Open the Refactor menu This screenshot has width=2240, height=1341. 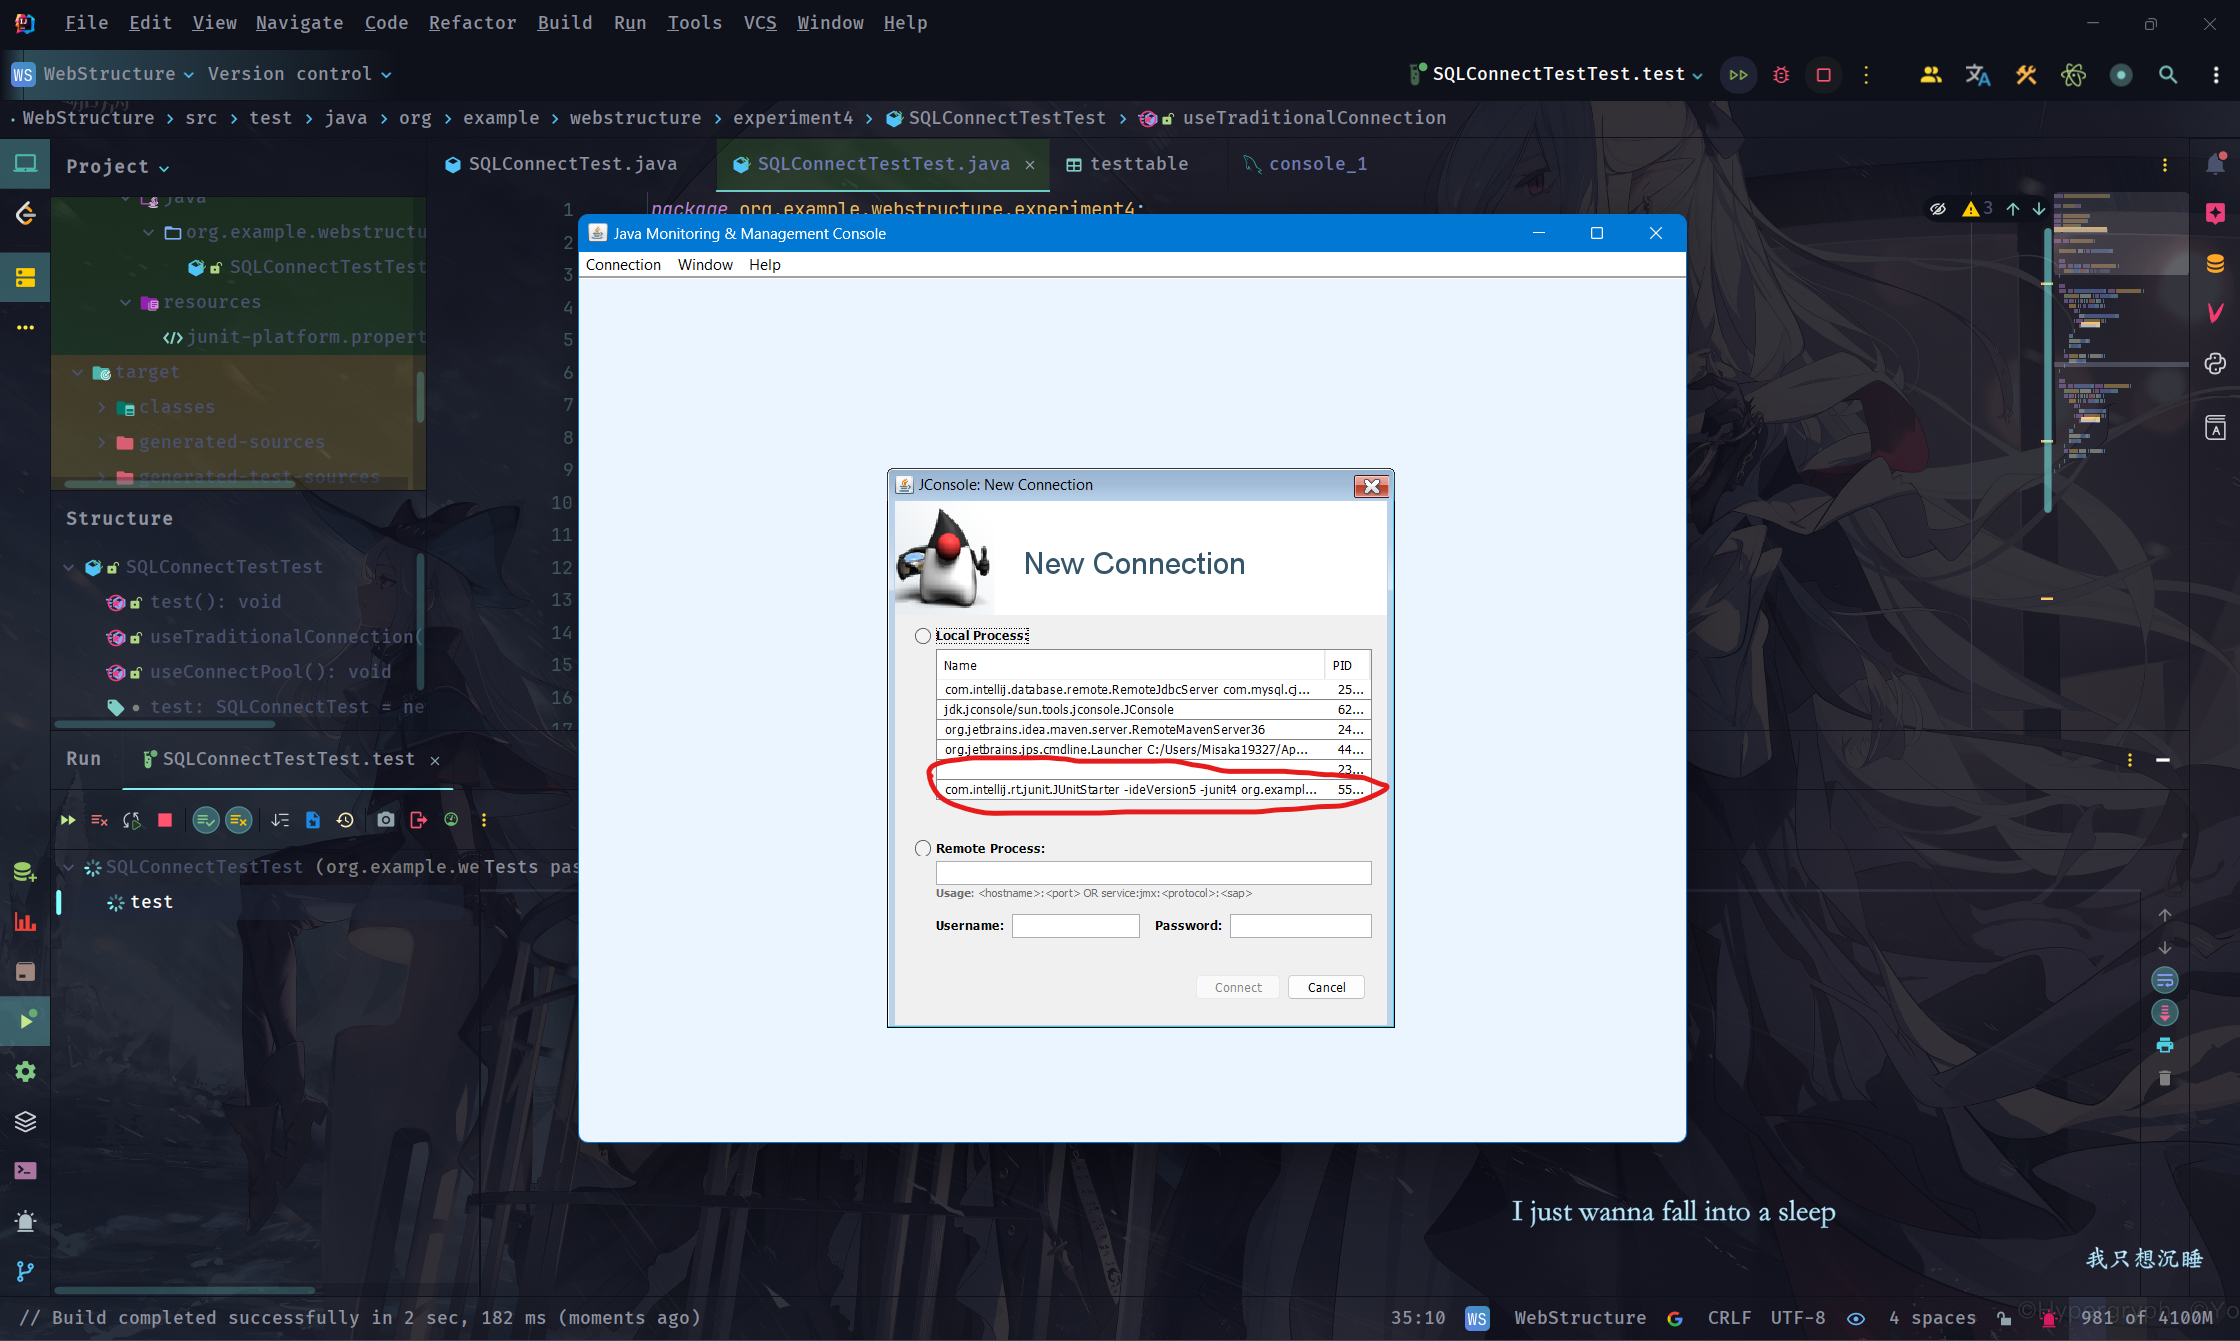click(472, 23)
